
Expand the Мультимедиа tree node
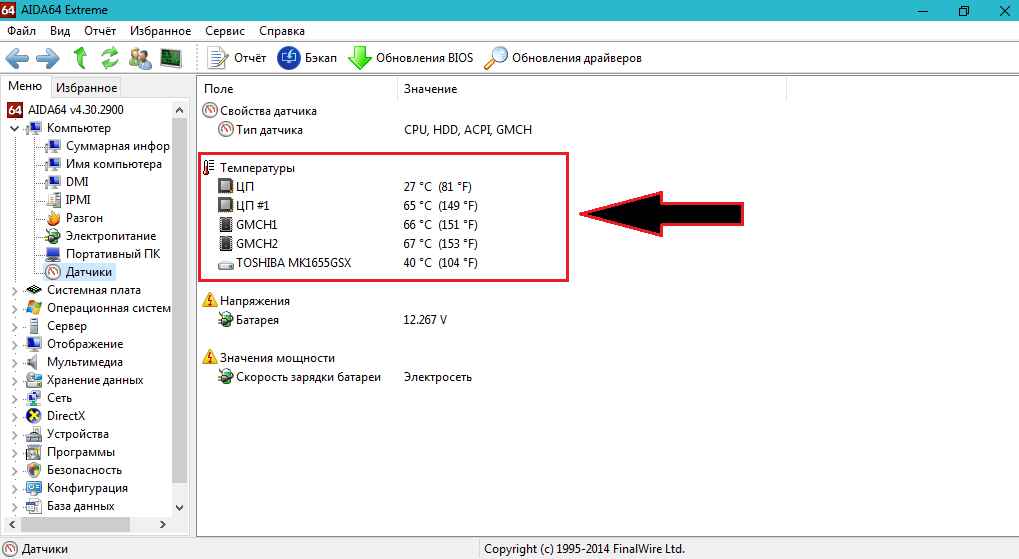coord(14,362)
